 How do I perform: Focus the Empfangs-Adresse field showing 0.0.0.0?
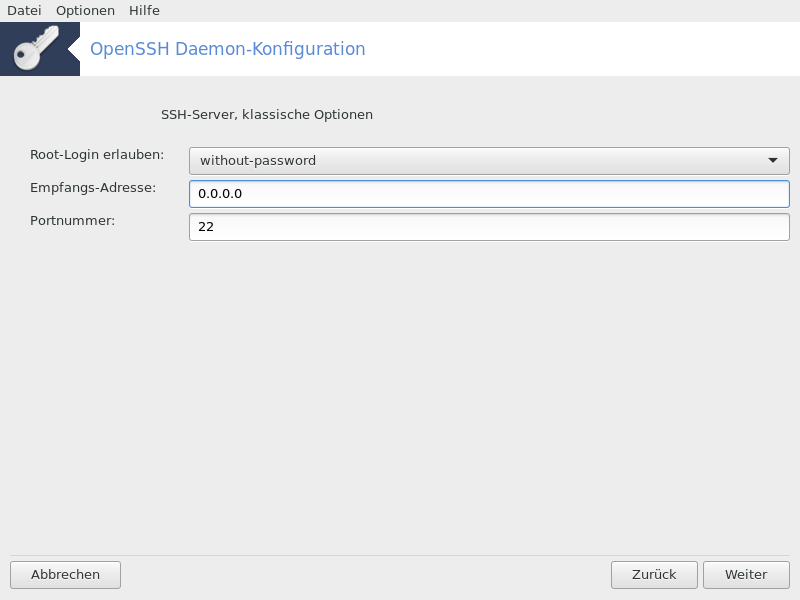click(489, 194)
